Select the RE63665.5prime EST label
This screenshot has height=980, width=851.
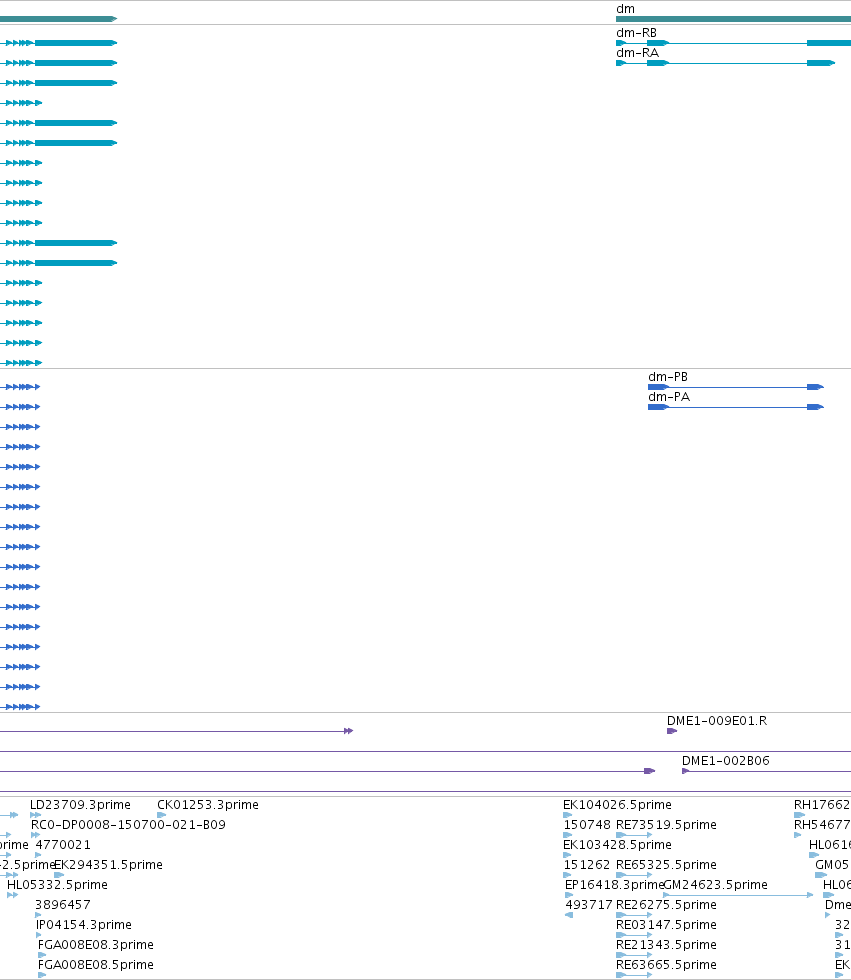666,964
